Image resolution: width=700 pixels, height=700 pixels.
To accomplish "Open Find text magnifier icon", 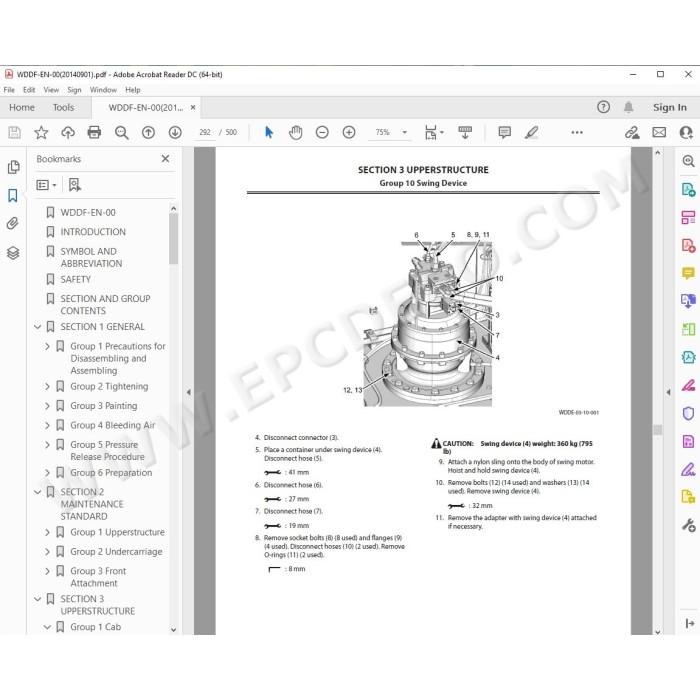I will click(121, 132).
